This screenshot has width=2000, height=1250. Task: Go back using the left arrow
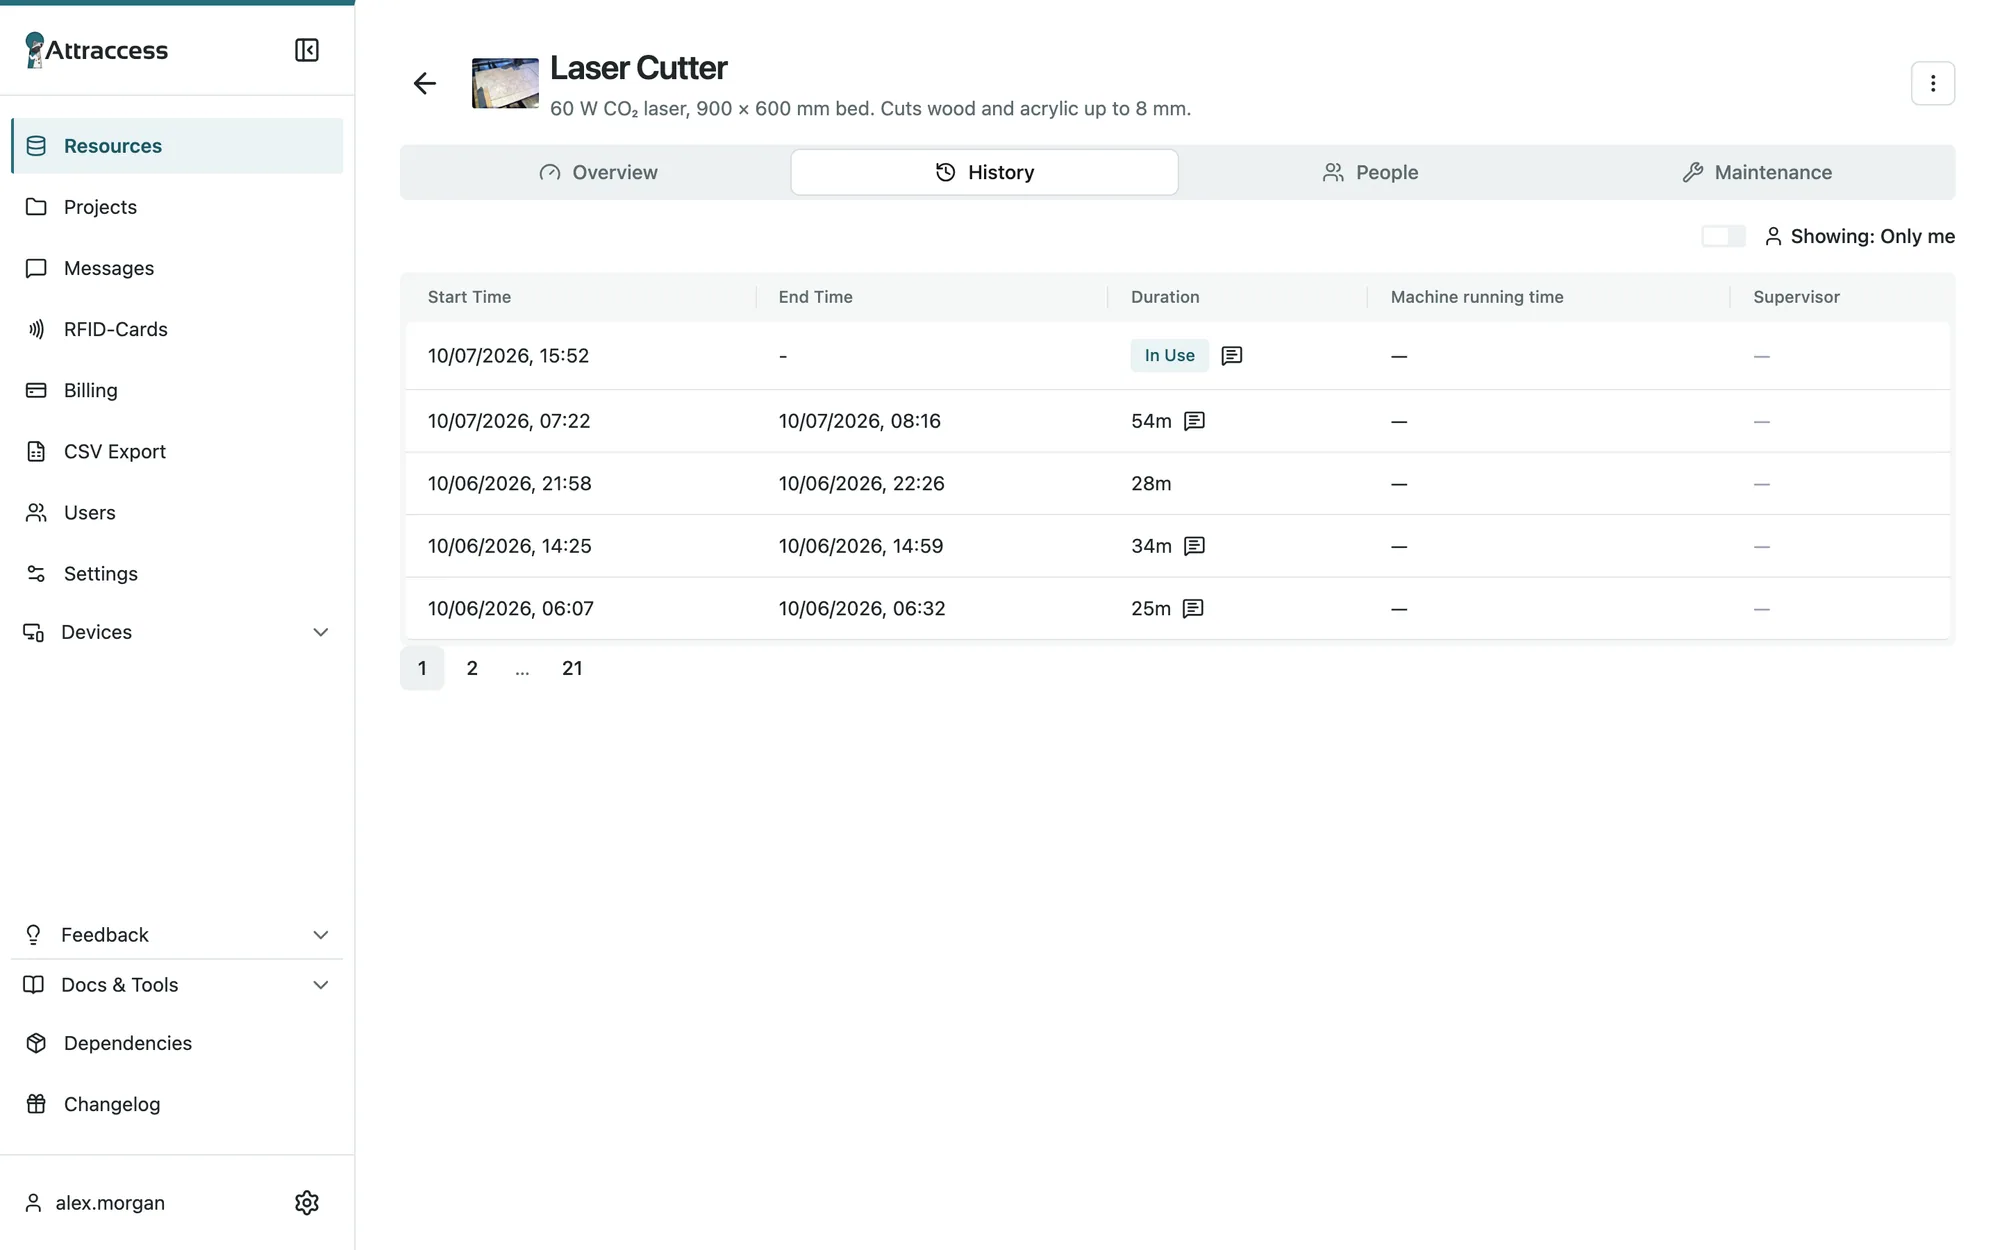[425, 83]
